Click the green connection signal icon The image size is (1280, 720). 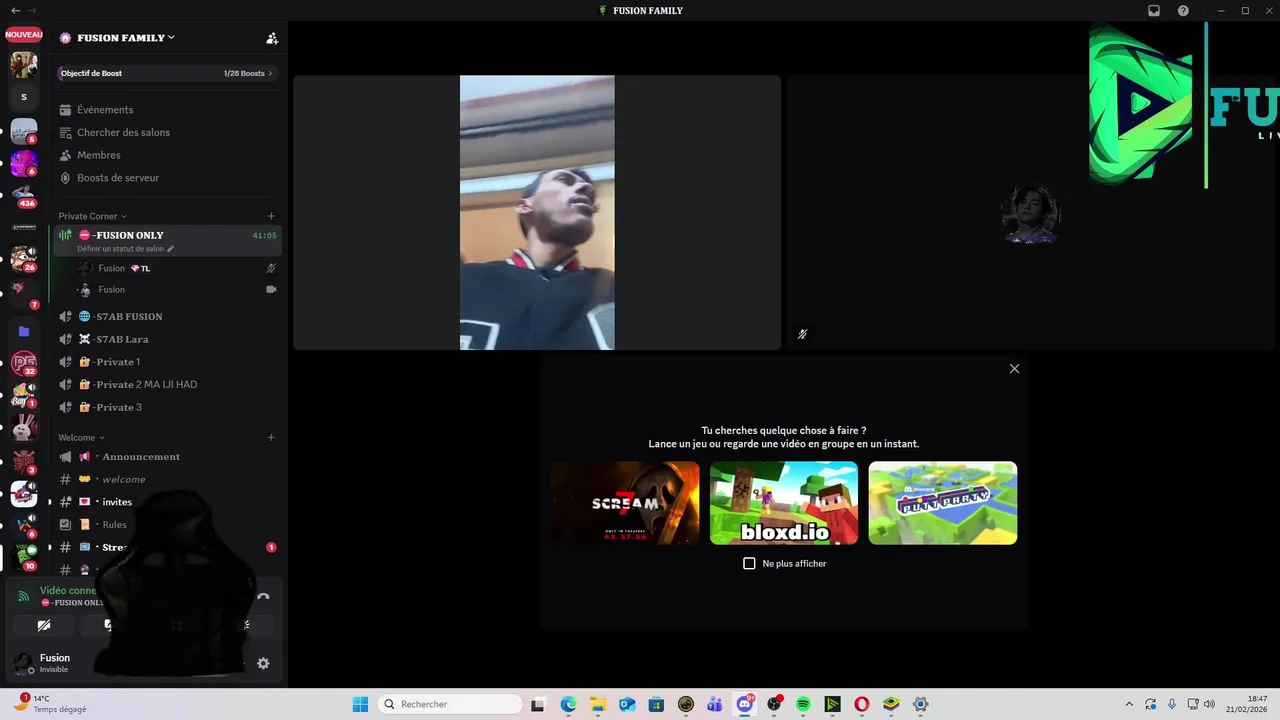pos(24,596)
